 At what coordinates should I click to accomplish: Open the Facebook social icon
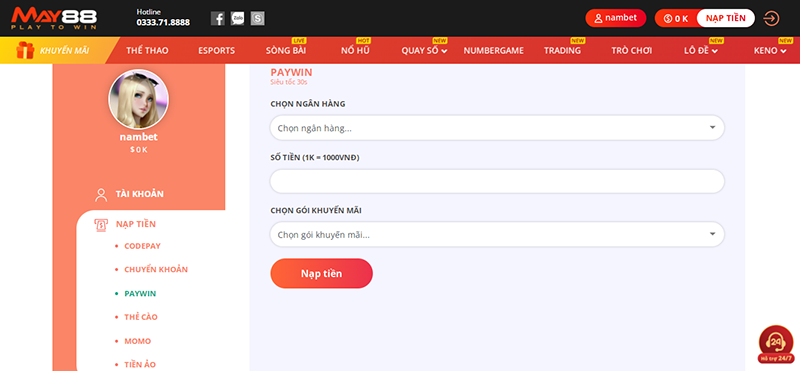pos(218,19)
